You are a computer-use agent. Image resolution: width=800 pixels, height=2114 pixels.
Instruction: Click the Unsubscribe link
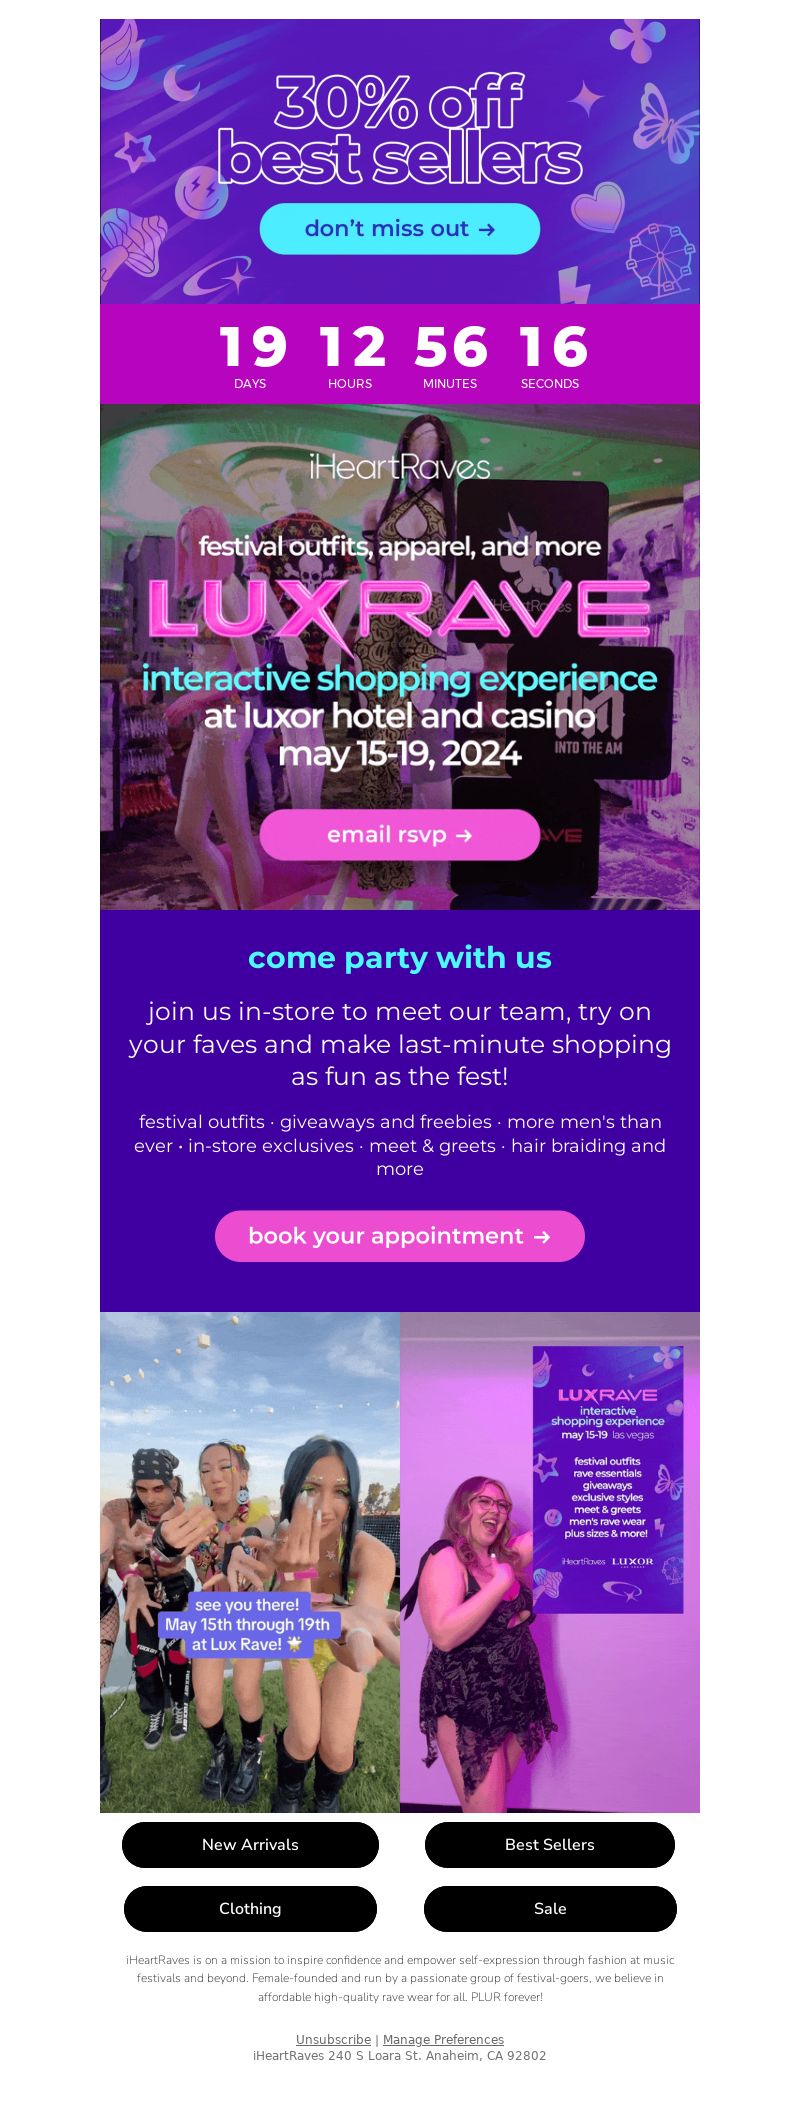[333, 2039]
